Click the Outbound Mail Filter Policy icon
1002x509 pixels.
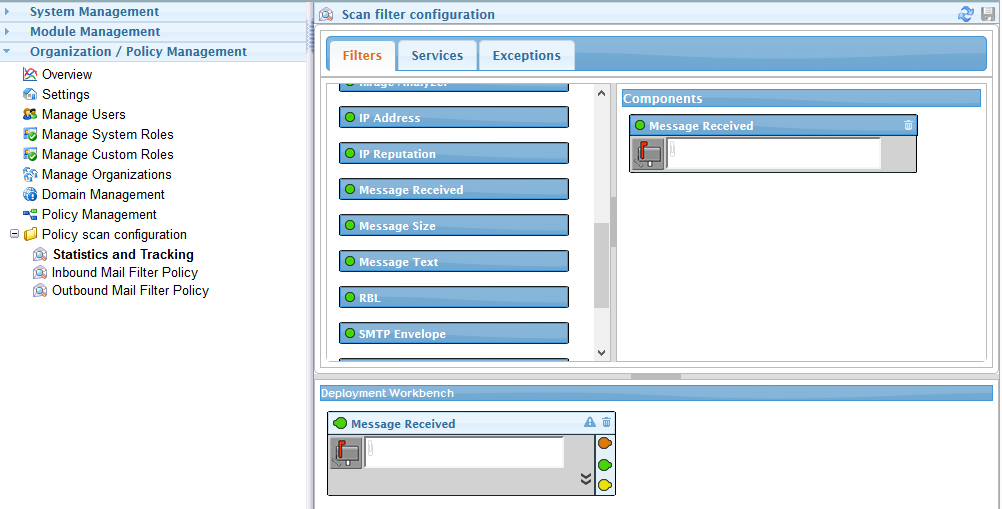(40, 291)
